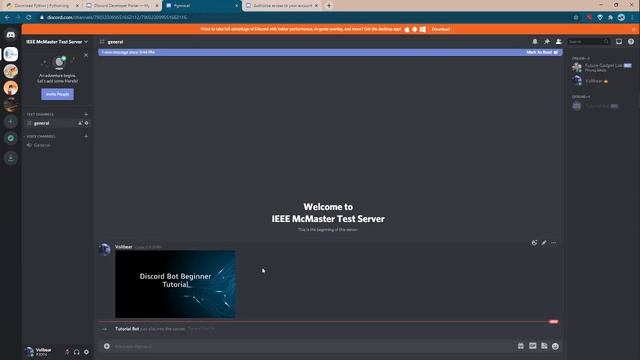This screenshot has height=360, width=640.
Task: Open the third server avatar with orange background
Action: pyautogui.click(x=11, y=88)
